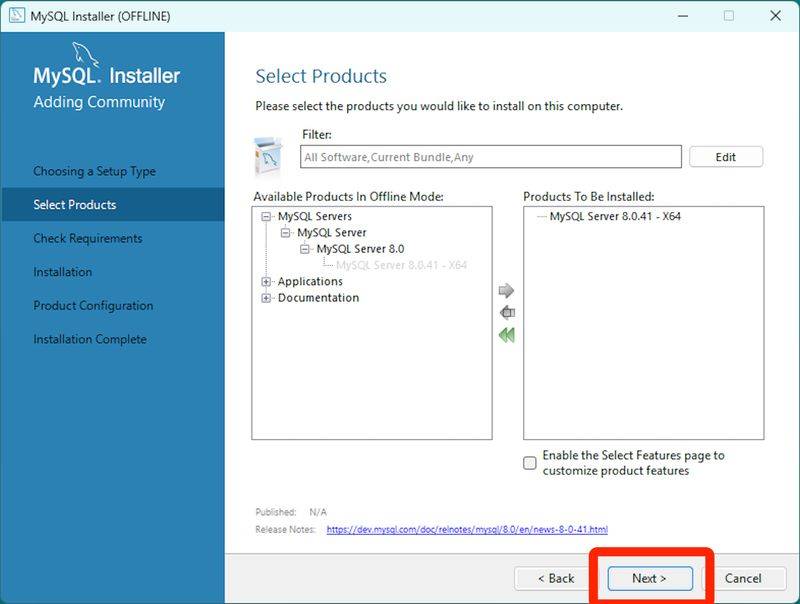
Task: Click the Next button
Action: pyautogui.click(x=649, y=578)
